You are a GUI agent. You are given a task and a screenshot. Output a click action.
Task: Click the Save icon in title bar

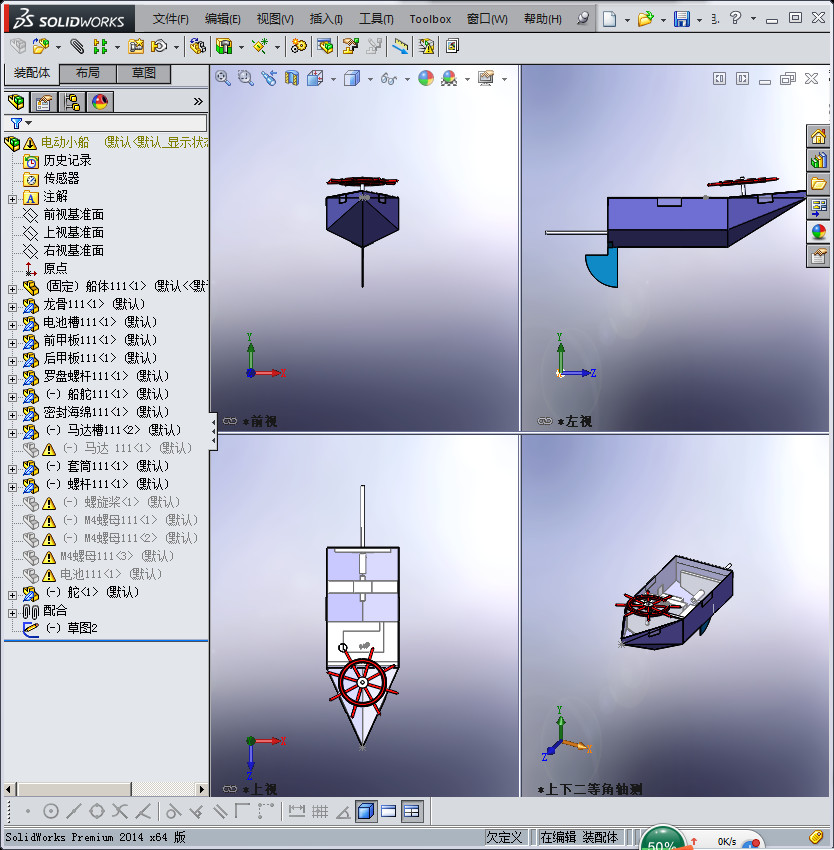pyautogui.click(x=682, y=19)
